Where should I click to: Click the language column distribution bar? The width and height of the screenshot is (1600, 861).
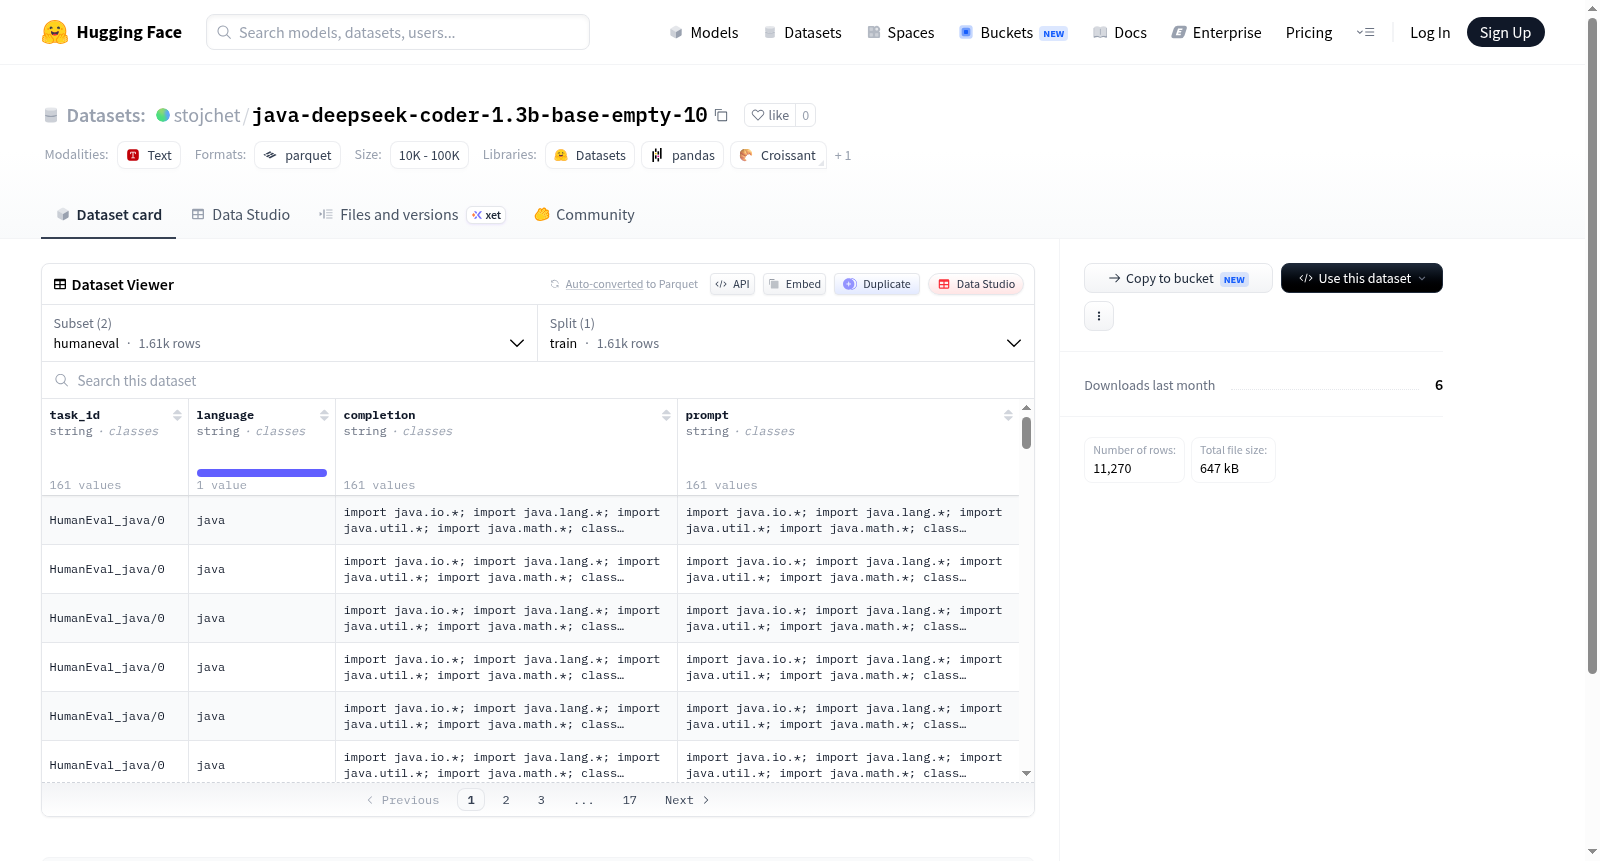point(262,473)
